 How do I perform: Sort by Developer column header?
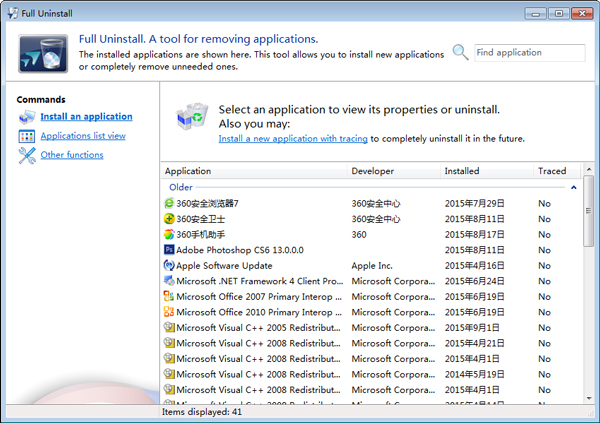[x=393, y=171]
